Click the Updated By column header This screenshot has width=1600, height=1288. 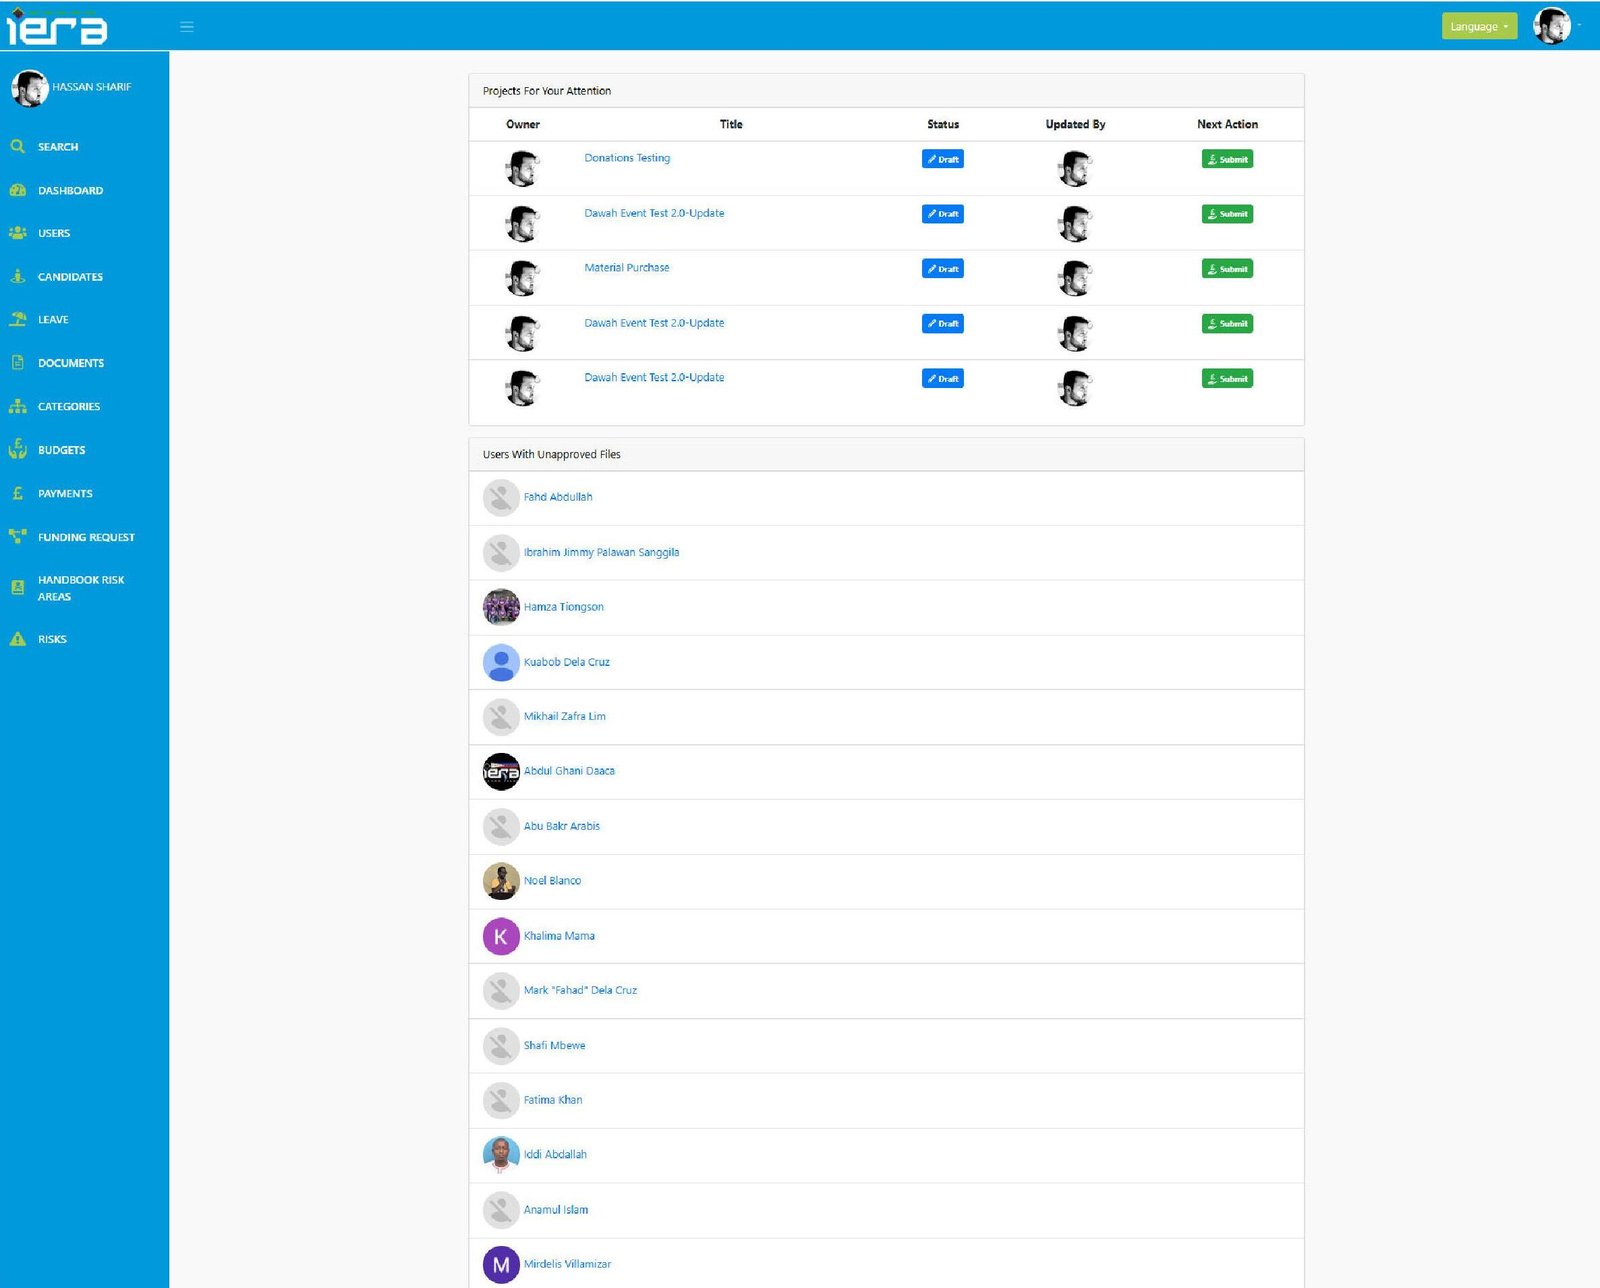pyautogui.click(x=1075, y=124)
